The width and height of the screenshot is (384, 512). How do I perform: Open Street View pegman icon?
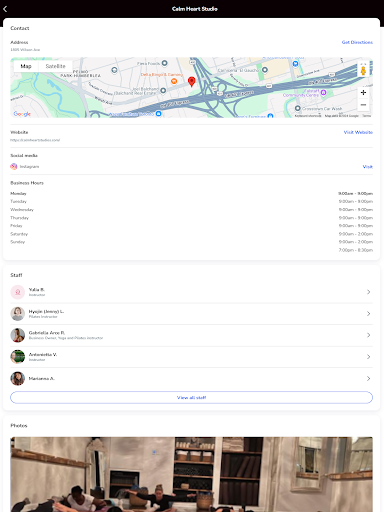tap(363, 70)
